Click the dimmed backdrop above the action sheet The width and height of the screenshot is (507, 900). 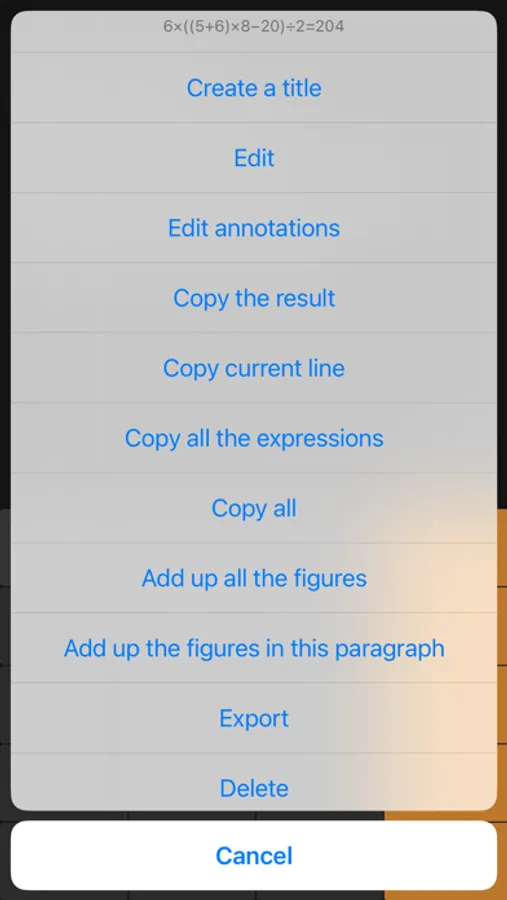coord(253,5)
